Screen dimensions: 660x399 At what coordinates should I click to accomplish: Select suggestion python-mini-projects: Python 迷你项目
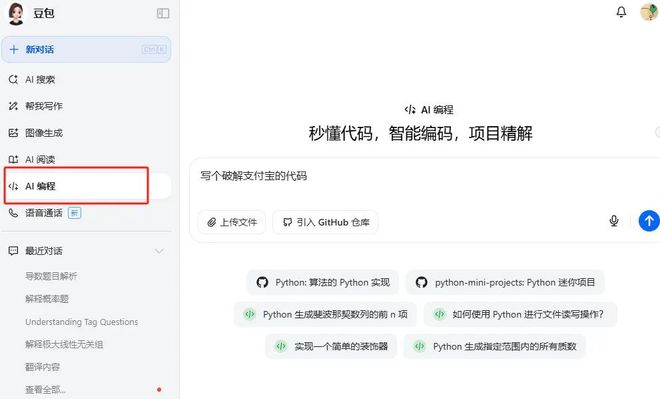pos(505,282)
